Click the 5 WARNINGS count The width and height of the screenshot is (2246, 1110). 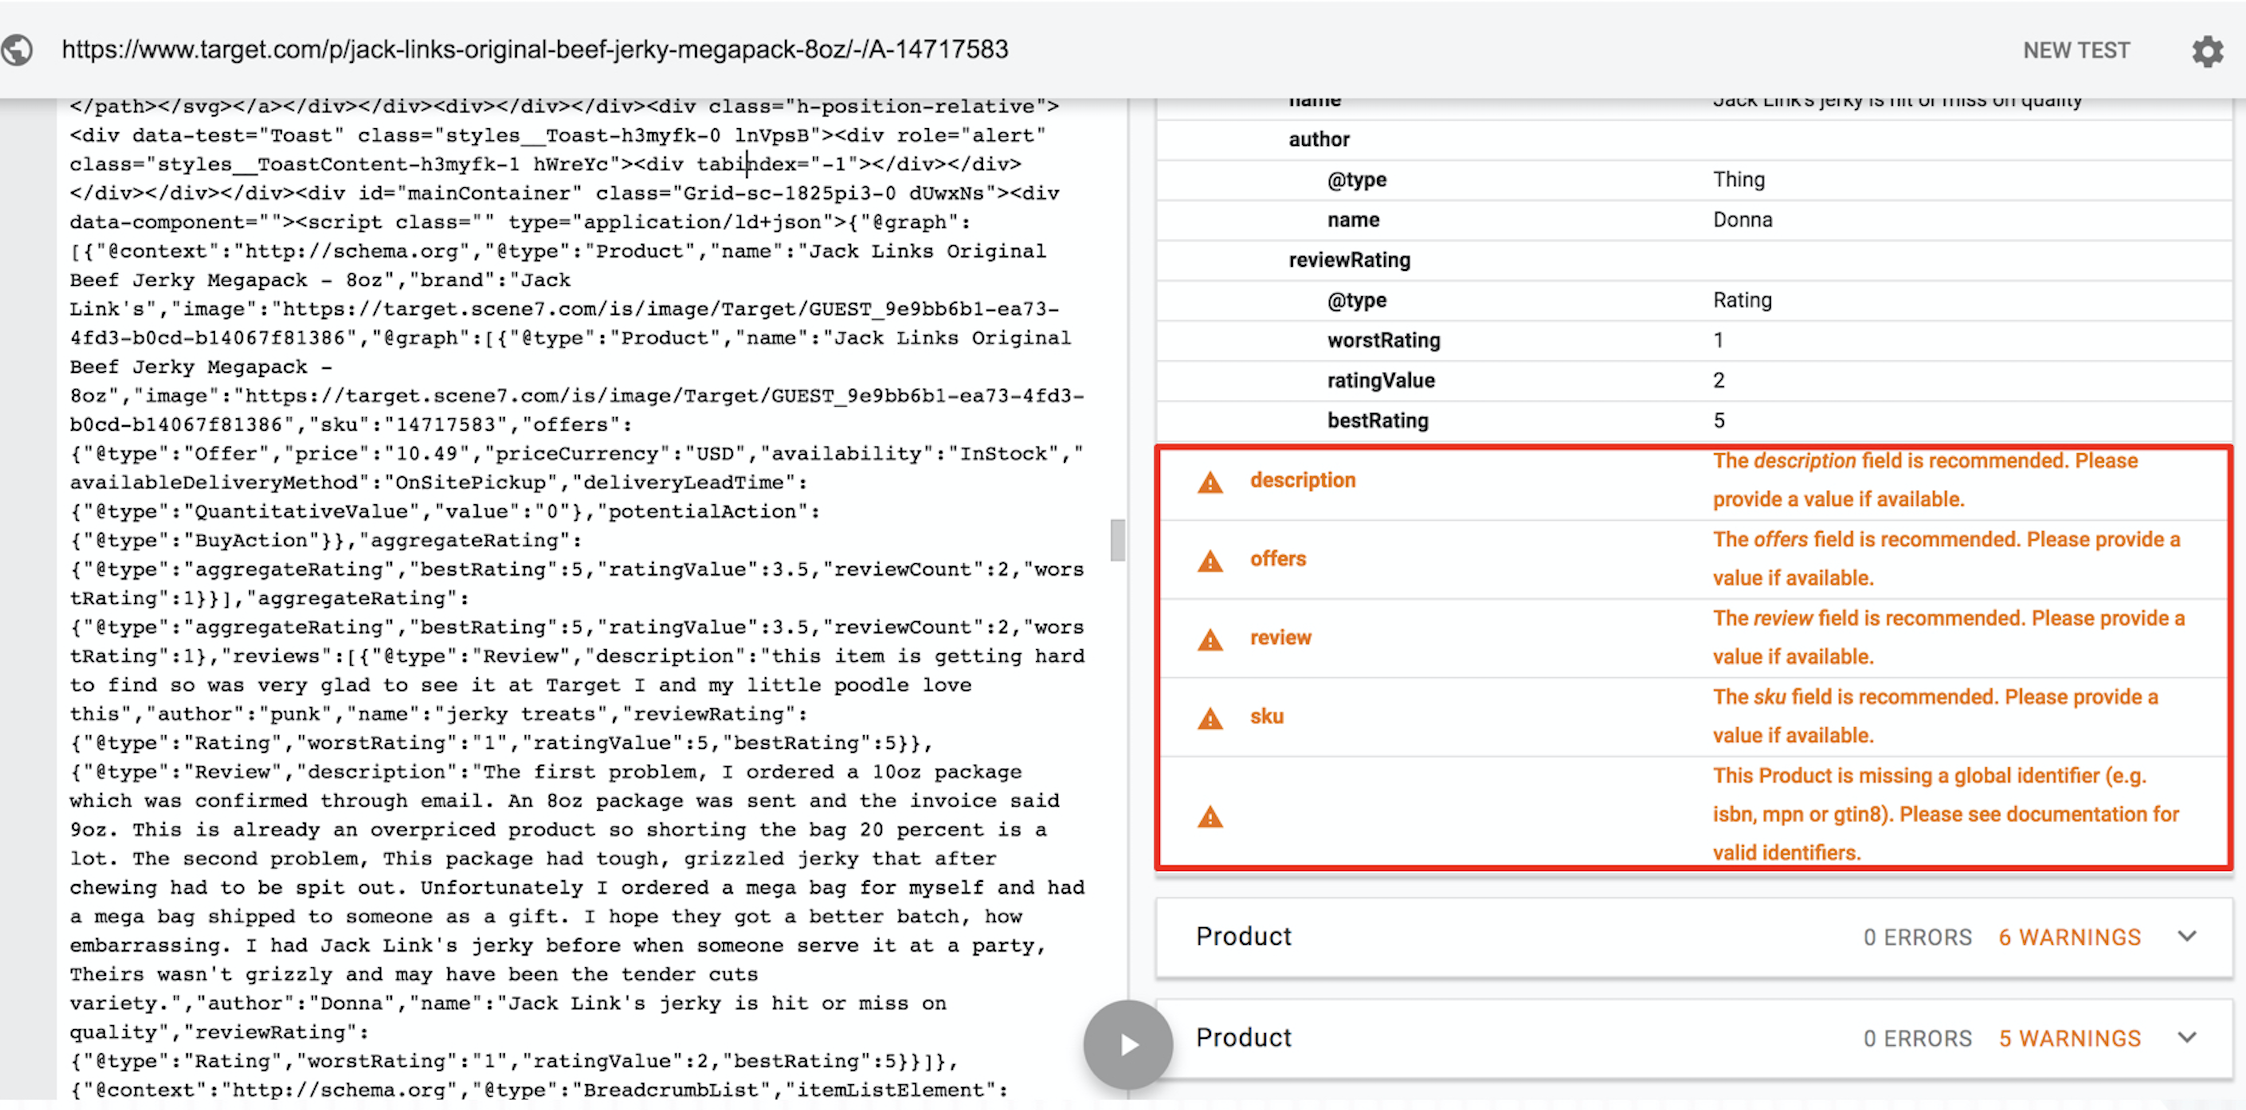click(2069, 1039)
